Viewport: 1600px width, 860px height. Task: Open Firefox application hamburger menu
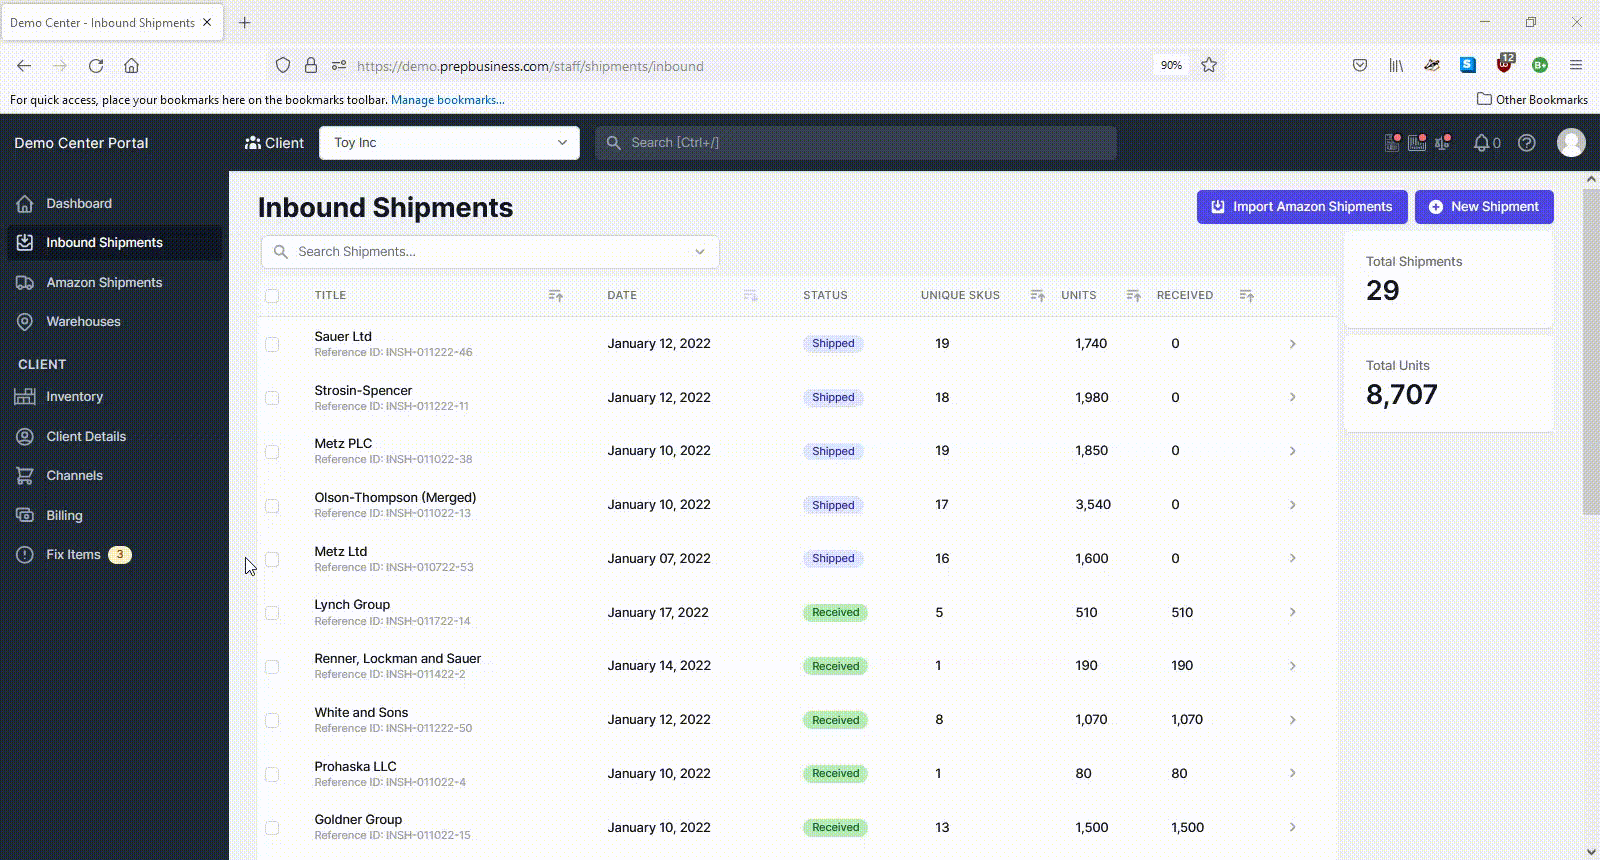point(1576,65)
